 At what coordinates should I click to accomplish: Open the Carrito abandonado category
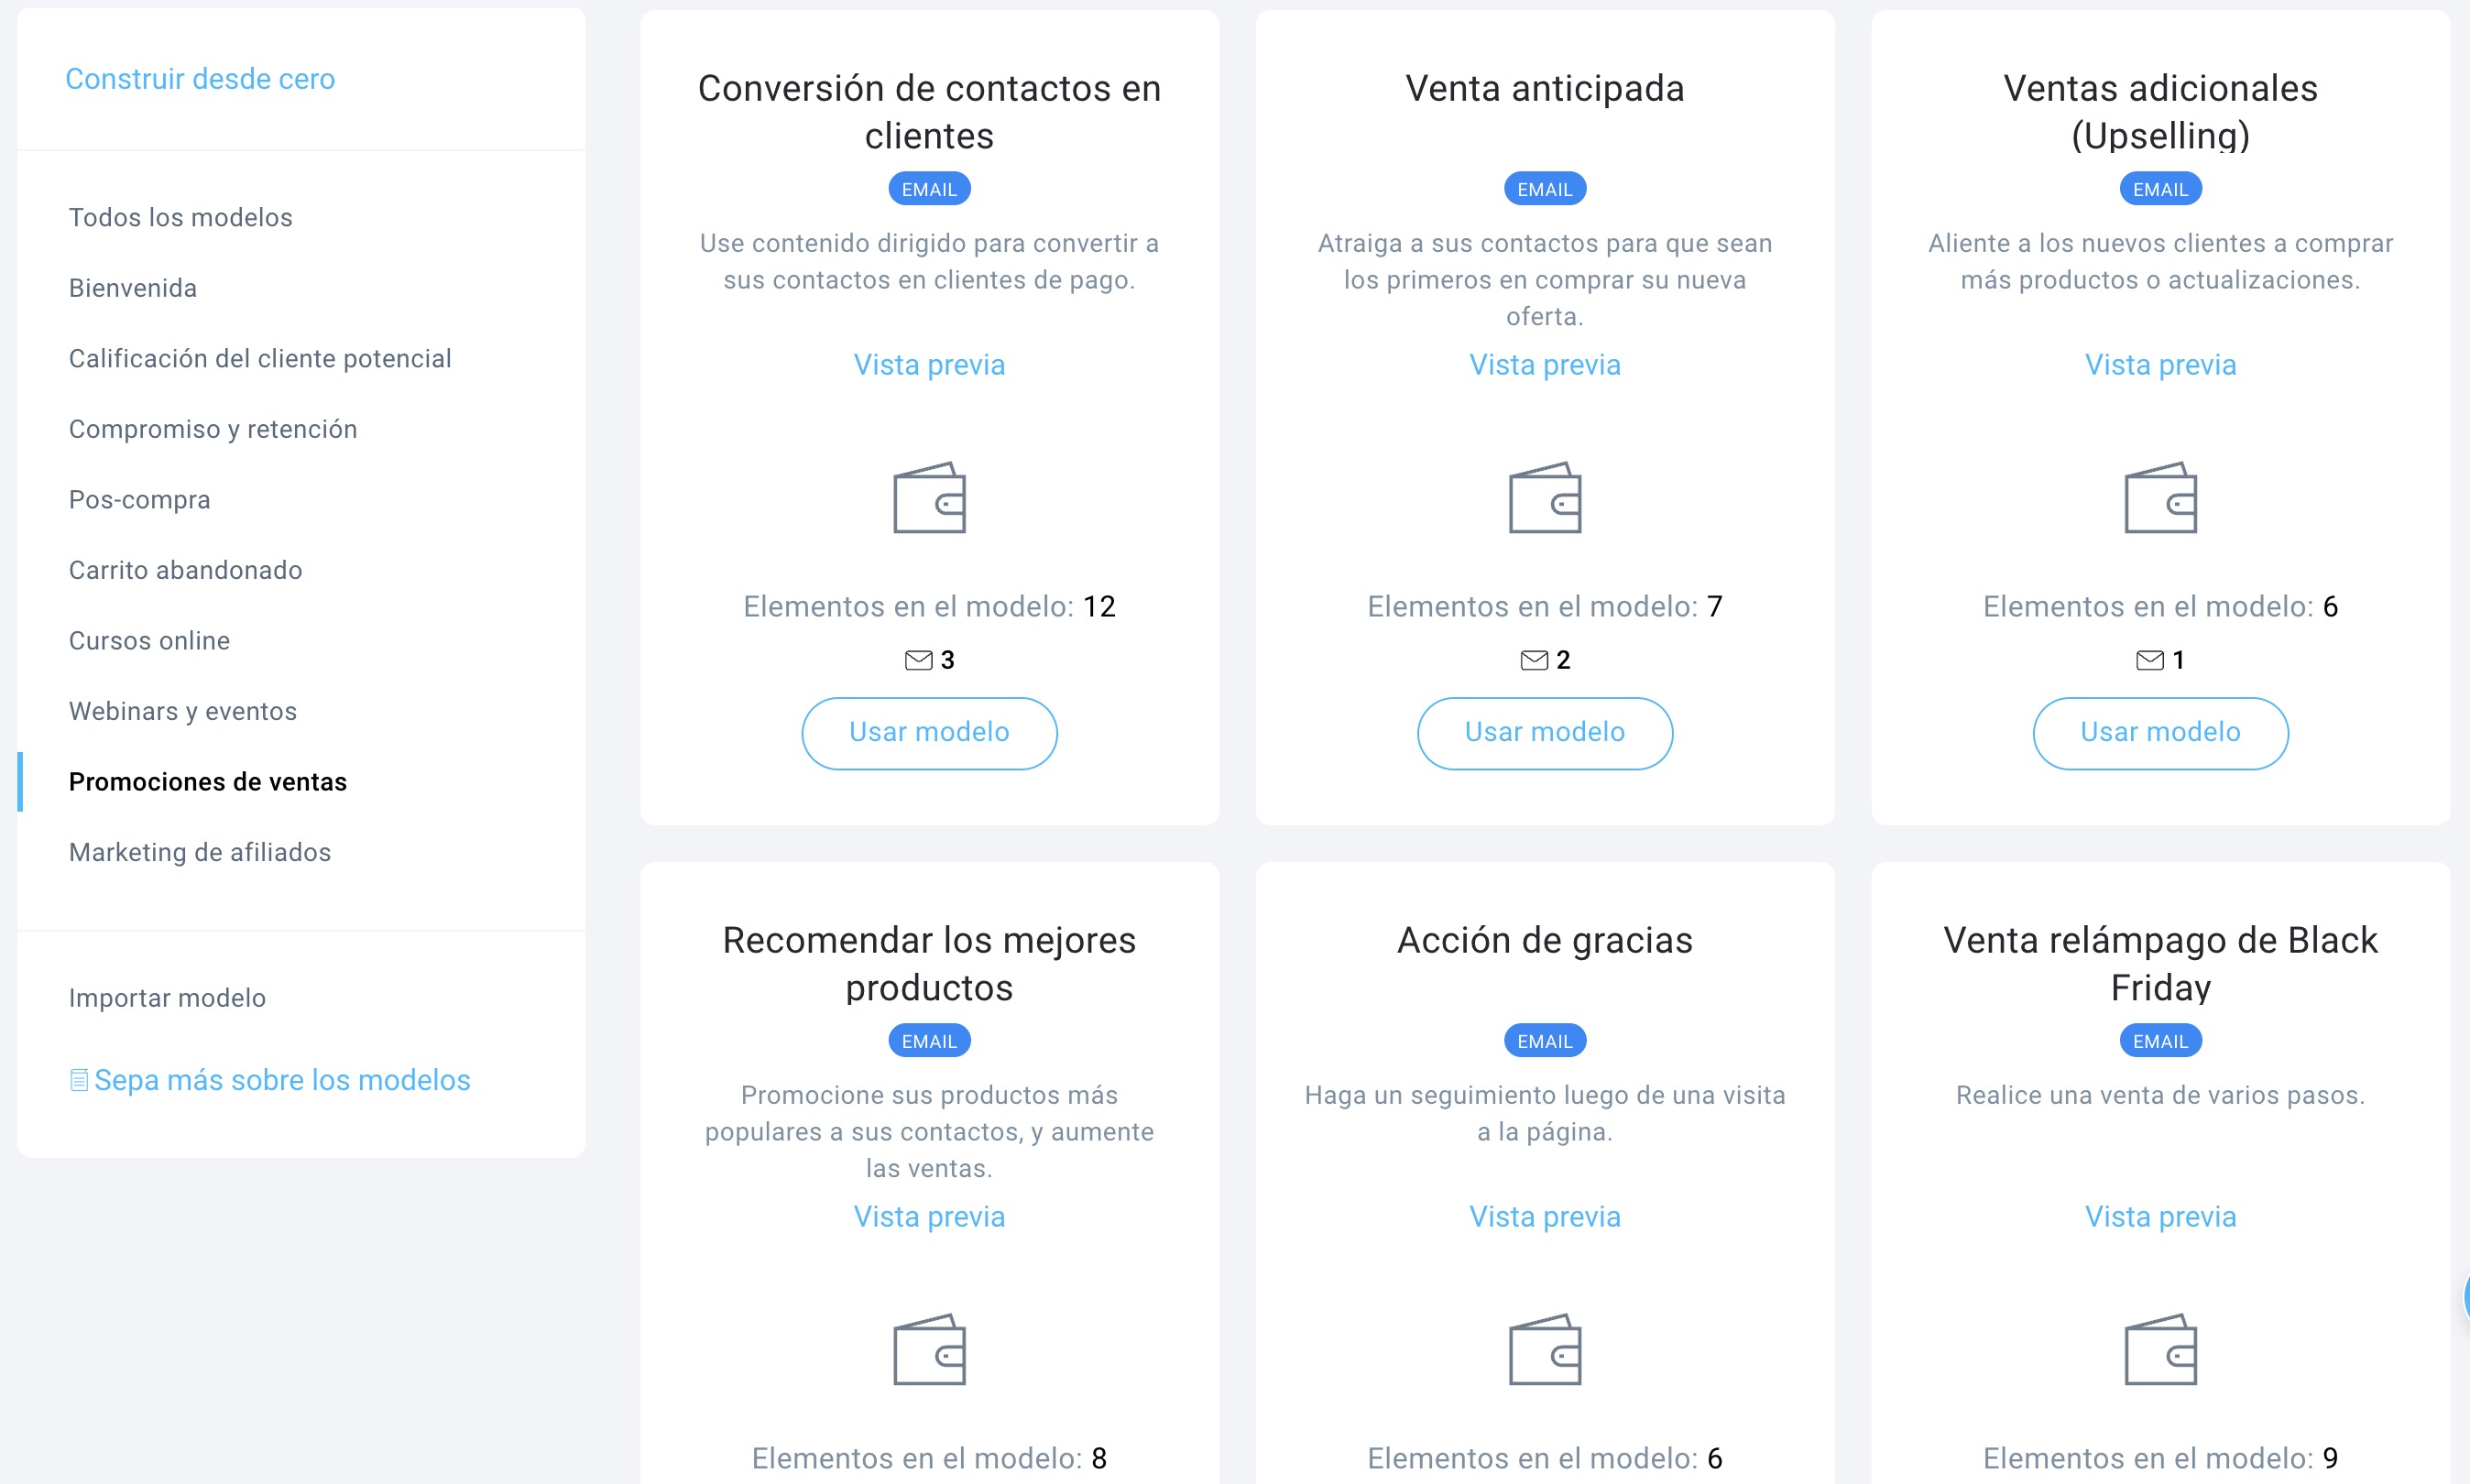click(185, 570)
